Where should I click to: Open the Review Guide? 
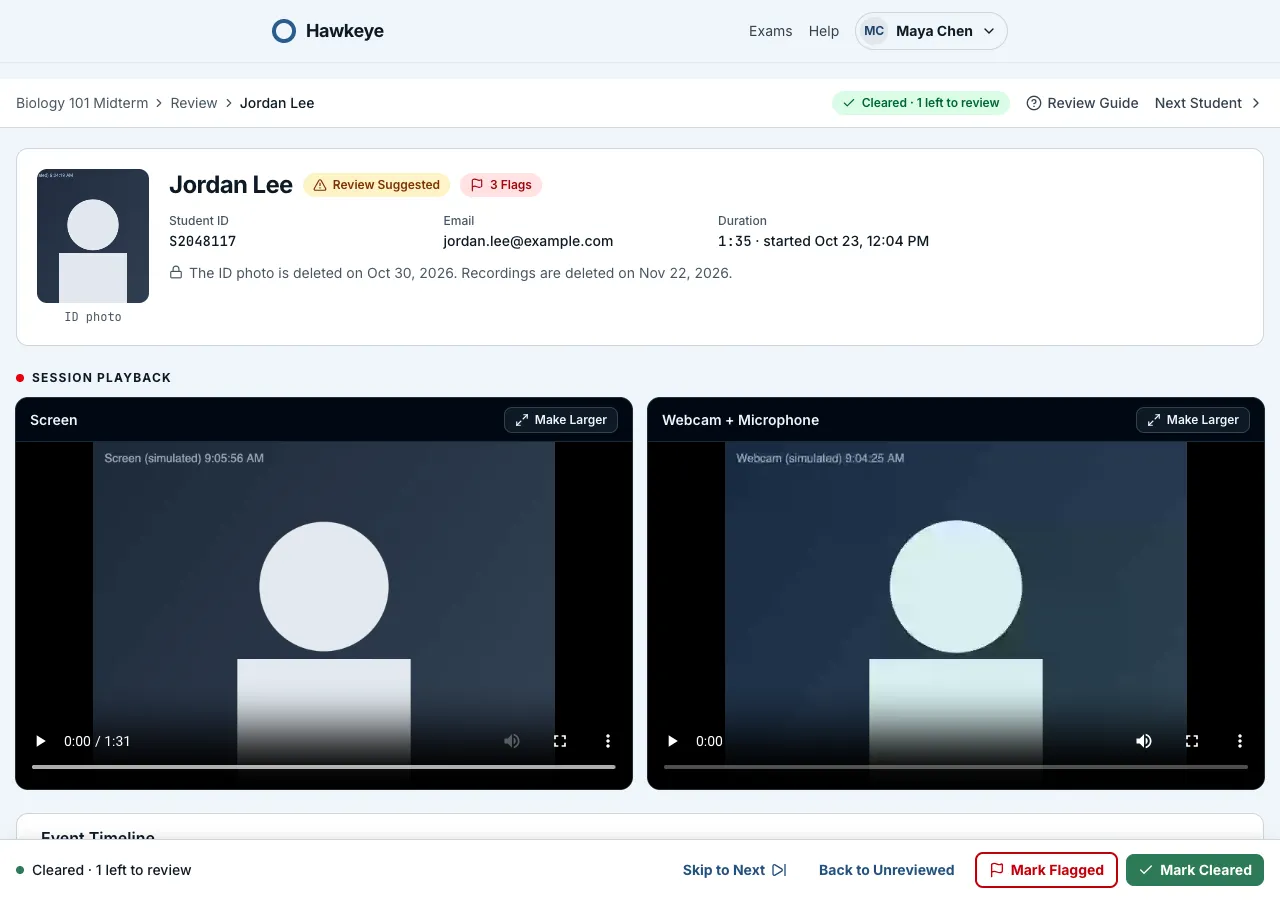click(1083, 103)
